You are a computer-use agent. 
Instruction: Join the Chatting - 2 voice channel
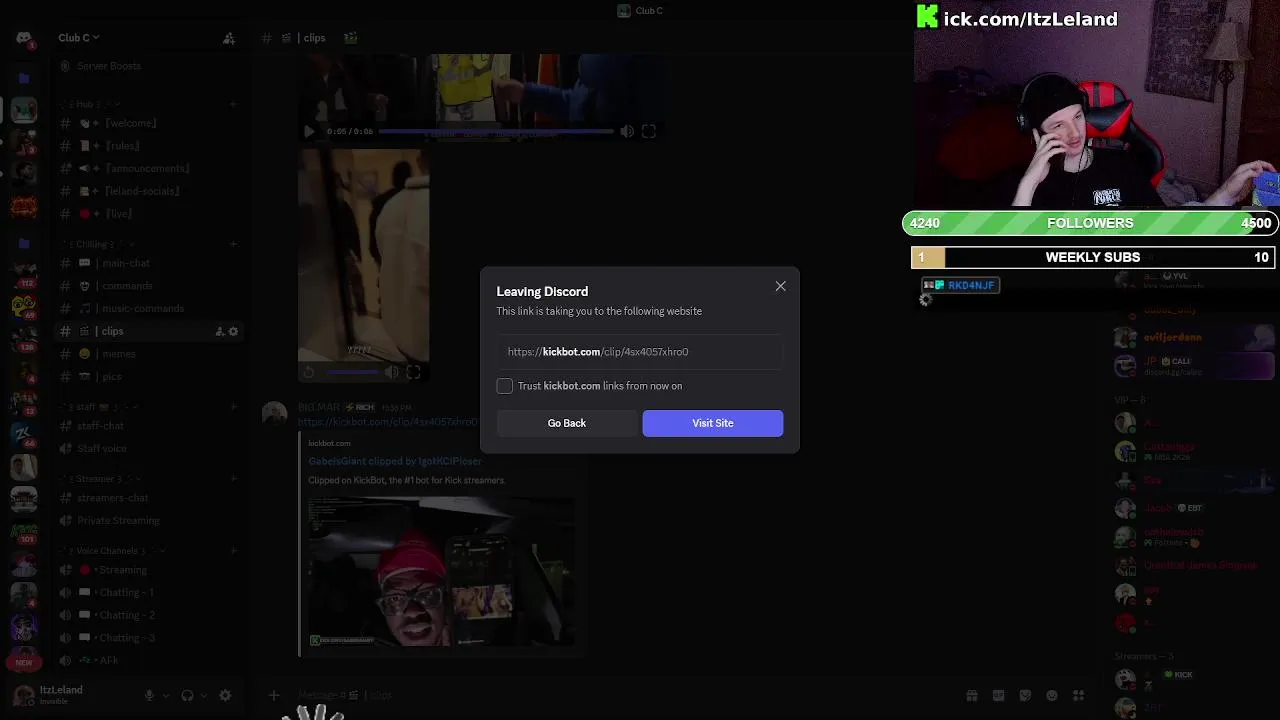click(126, 615)
